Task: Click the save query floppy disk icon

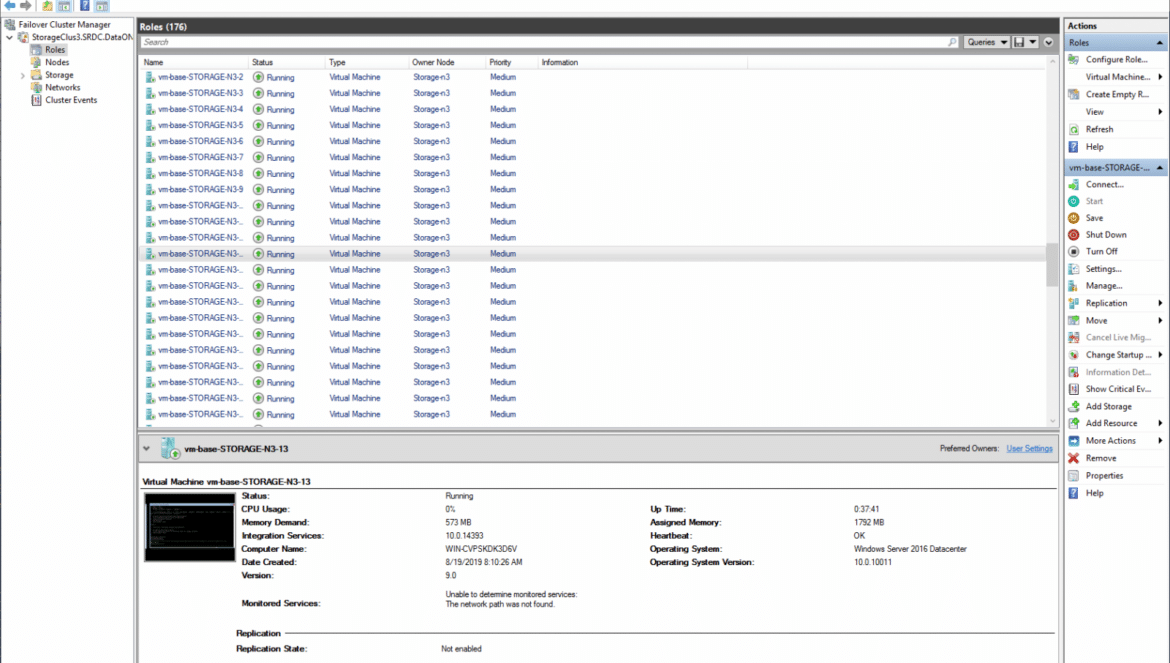Action: click(x=1019, y=43)
